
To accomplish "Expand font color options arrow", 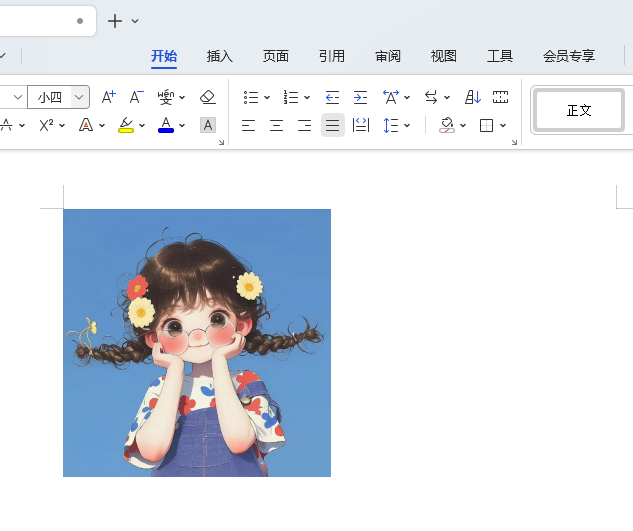I will click(182, 126).
